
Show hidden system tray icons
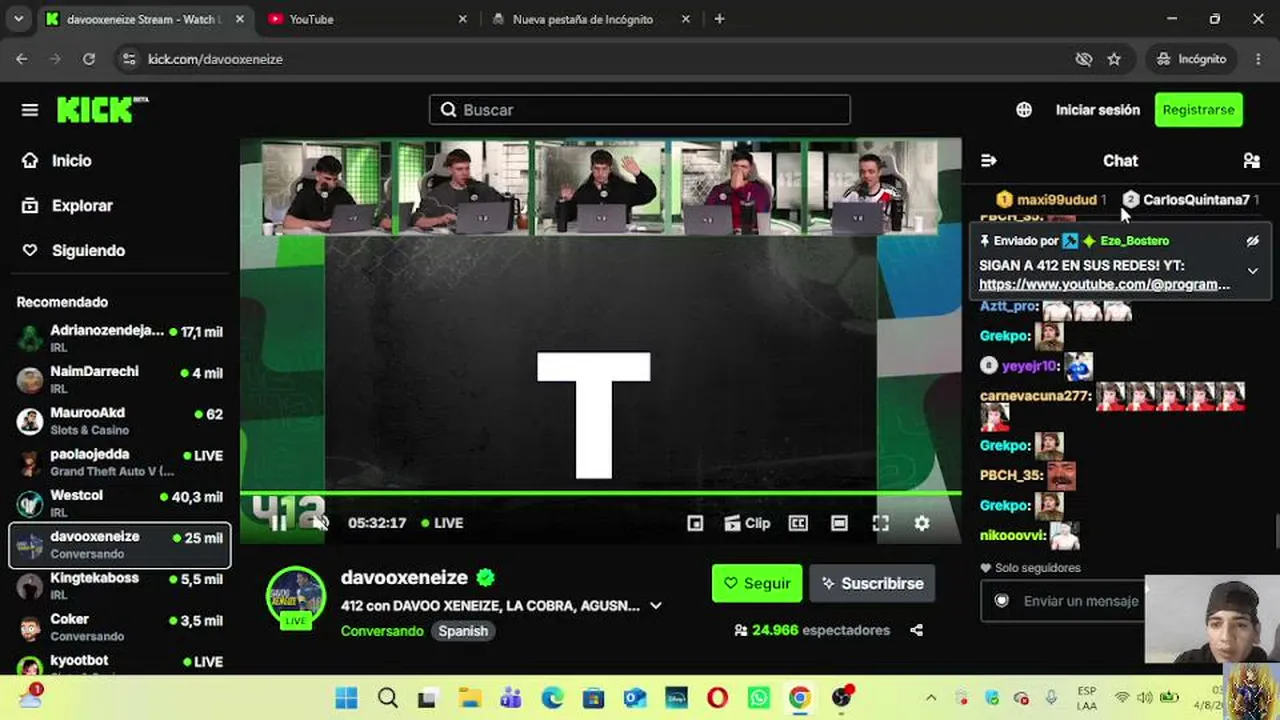pos(931,698)
